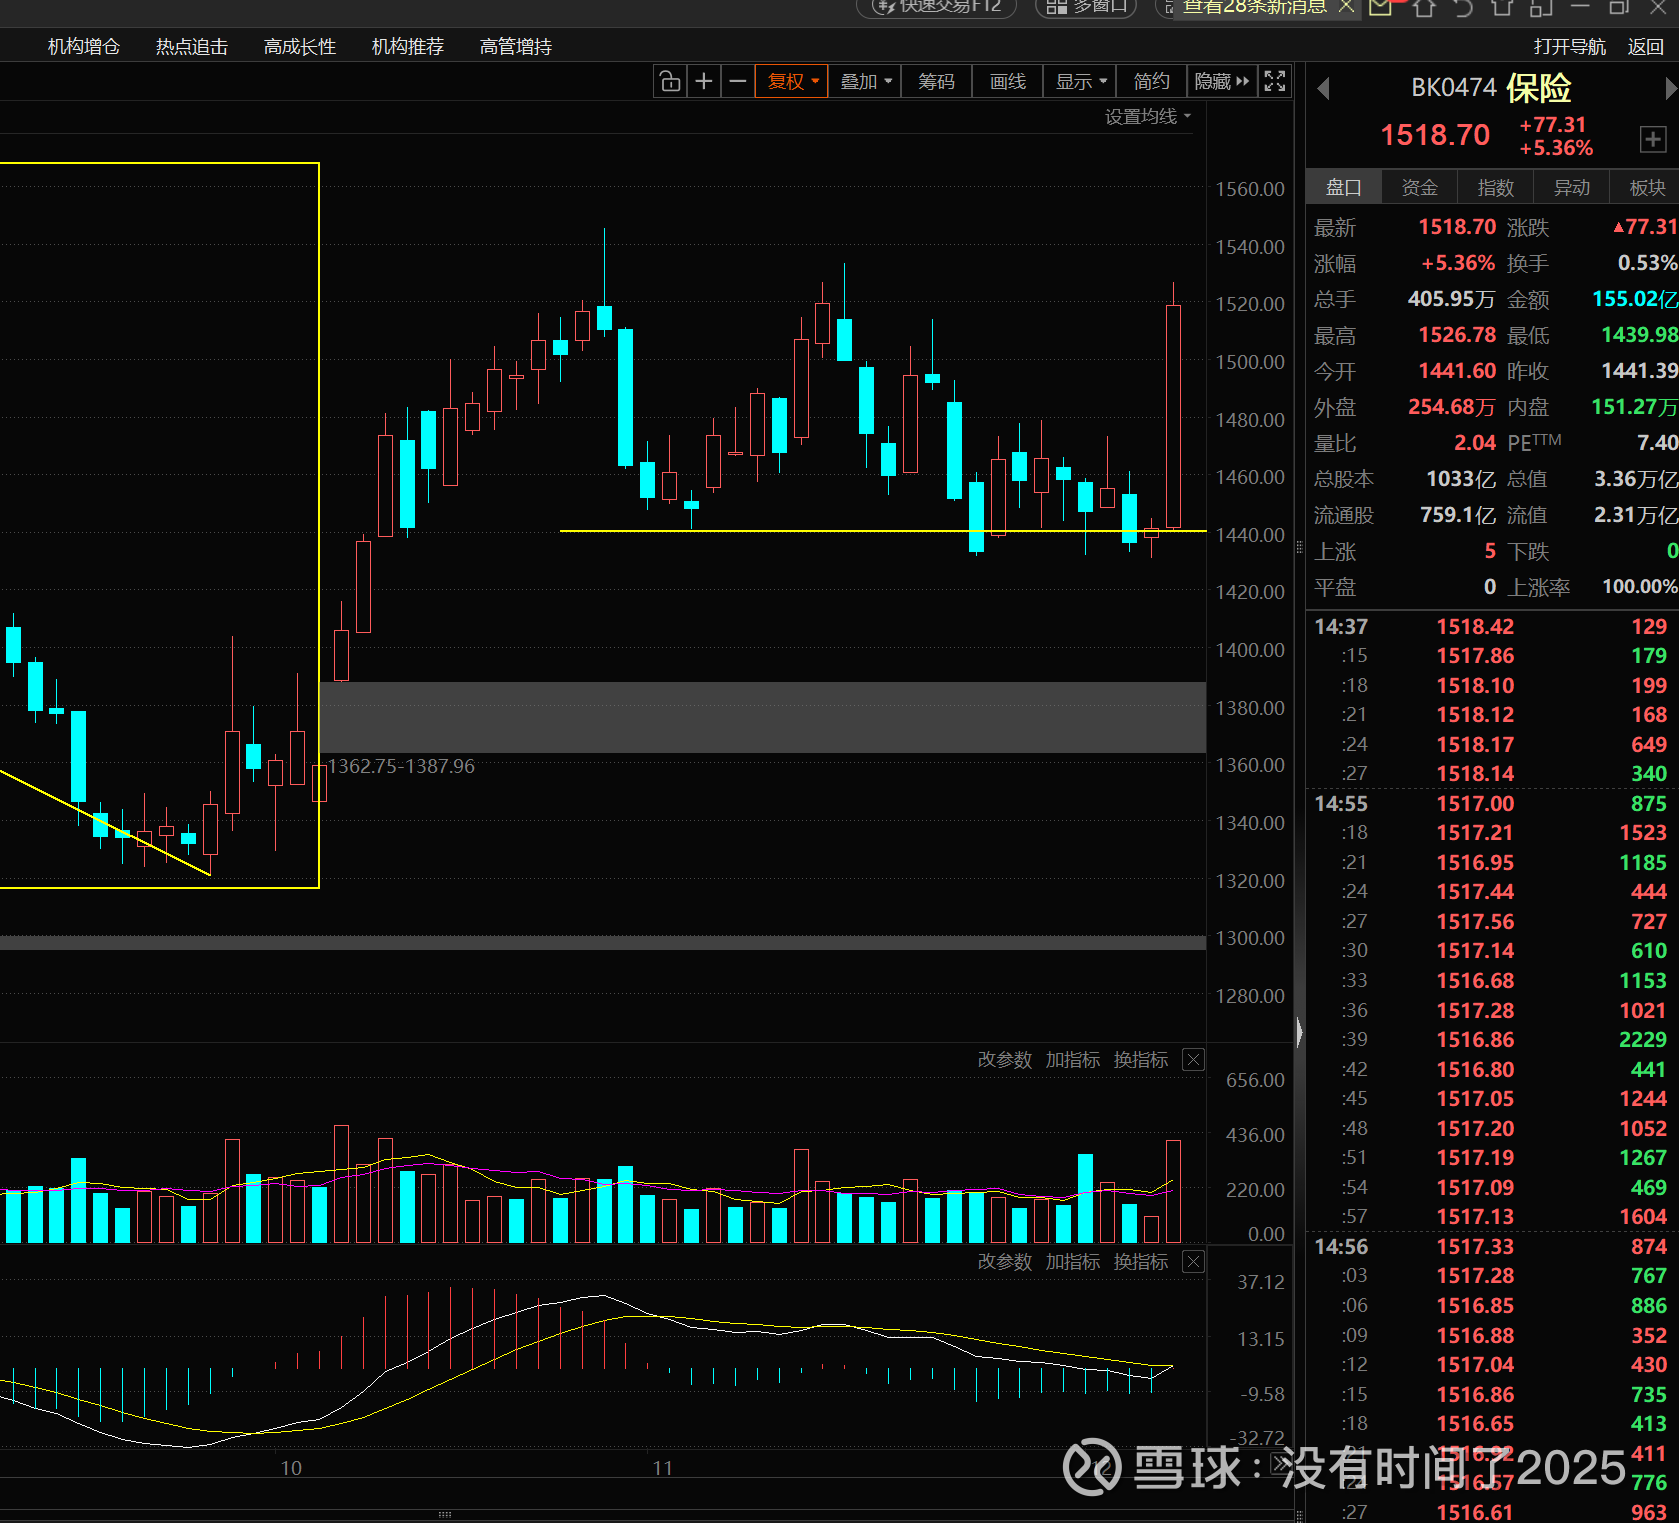1679x1523 pixels.
Task: Click the 返回 button
Action: 1646,46
